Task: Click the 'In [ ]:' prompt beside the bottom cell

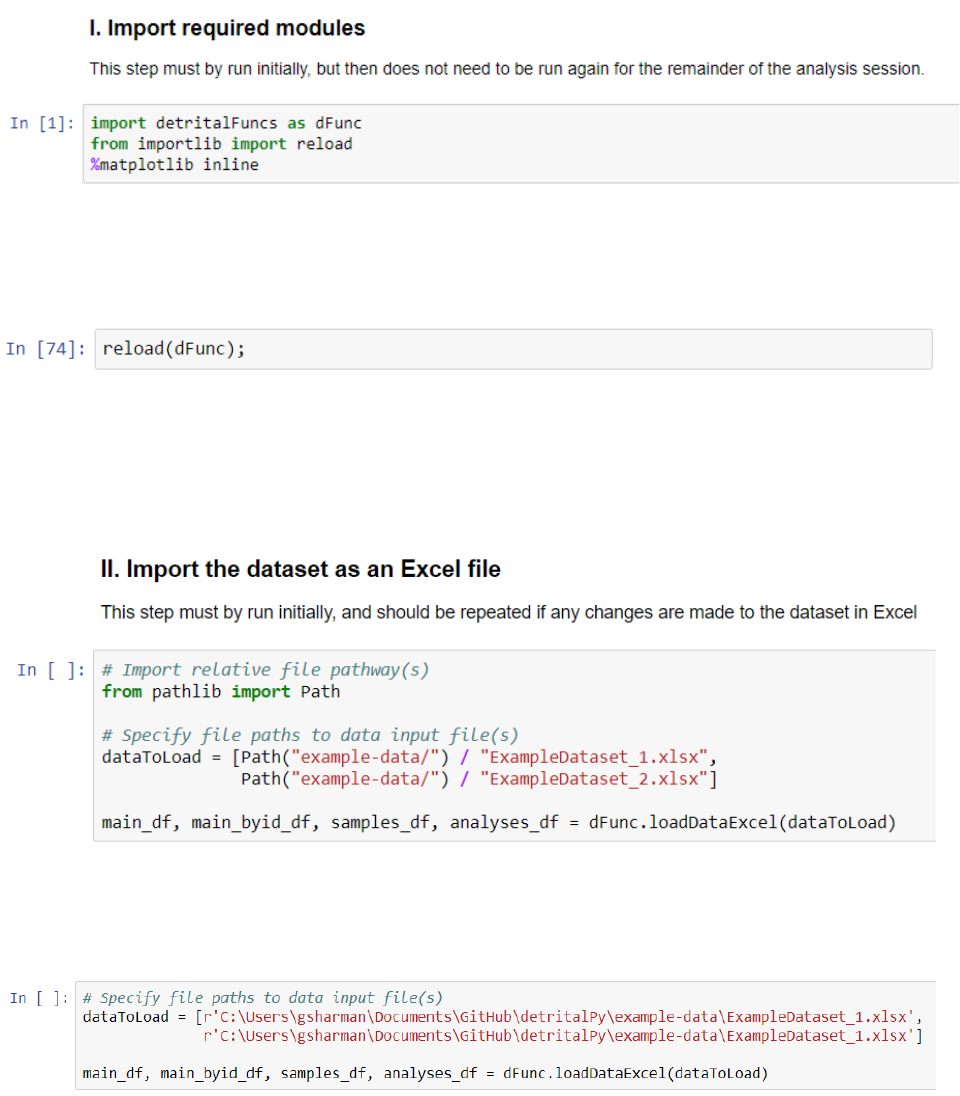Action: pos(39,998)
